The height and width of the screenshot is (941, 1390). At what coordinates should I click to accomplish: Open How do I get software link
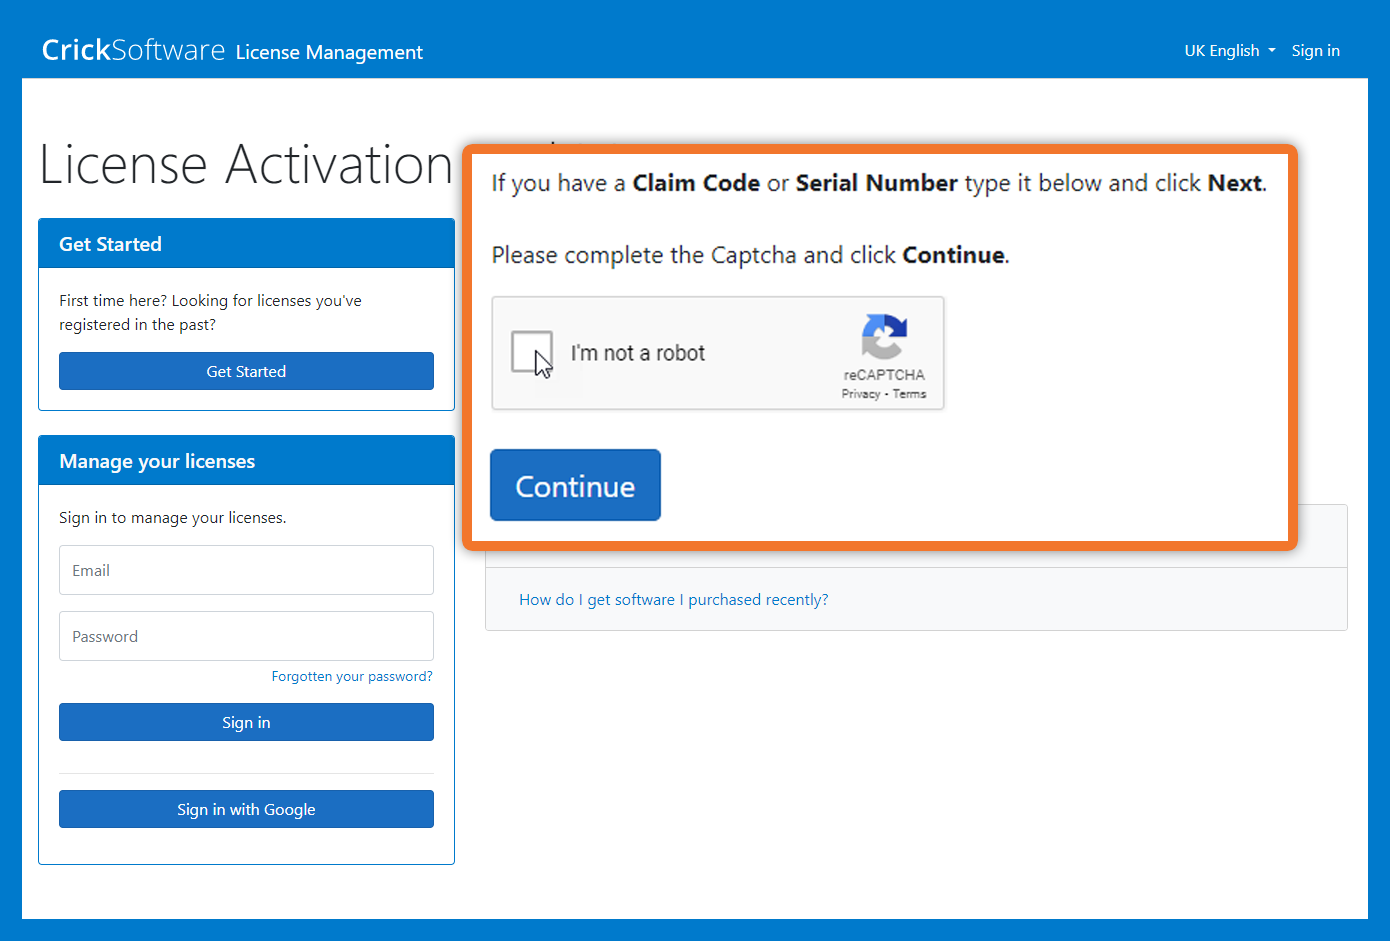[x=673, y=600]
